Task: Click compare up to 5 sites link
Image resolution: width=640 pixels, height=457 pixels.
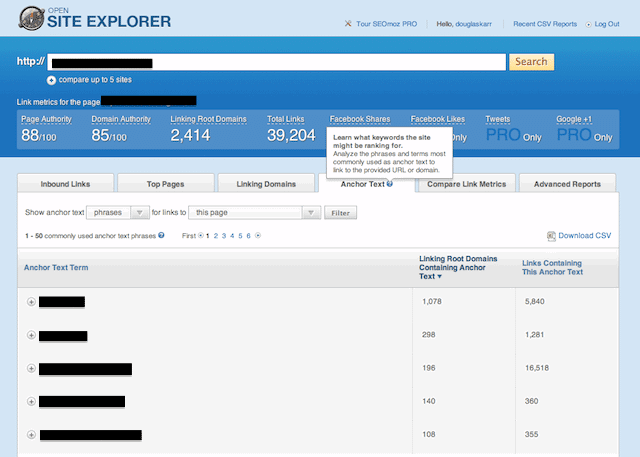Action: (x=95, y=80)
